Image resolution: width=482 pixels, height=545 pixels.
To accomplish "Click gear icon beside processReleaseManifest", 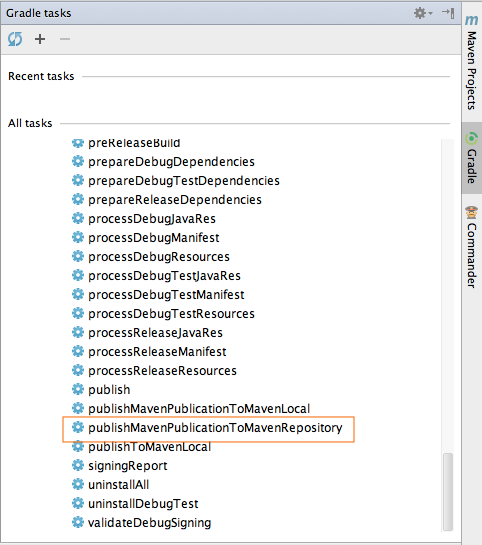I will click(x=78, y=351).
